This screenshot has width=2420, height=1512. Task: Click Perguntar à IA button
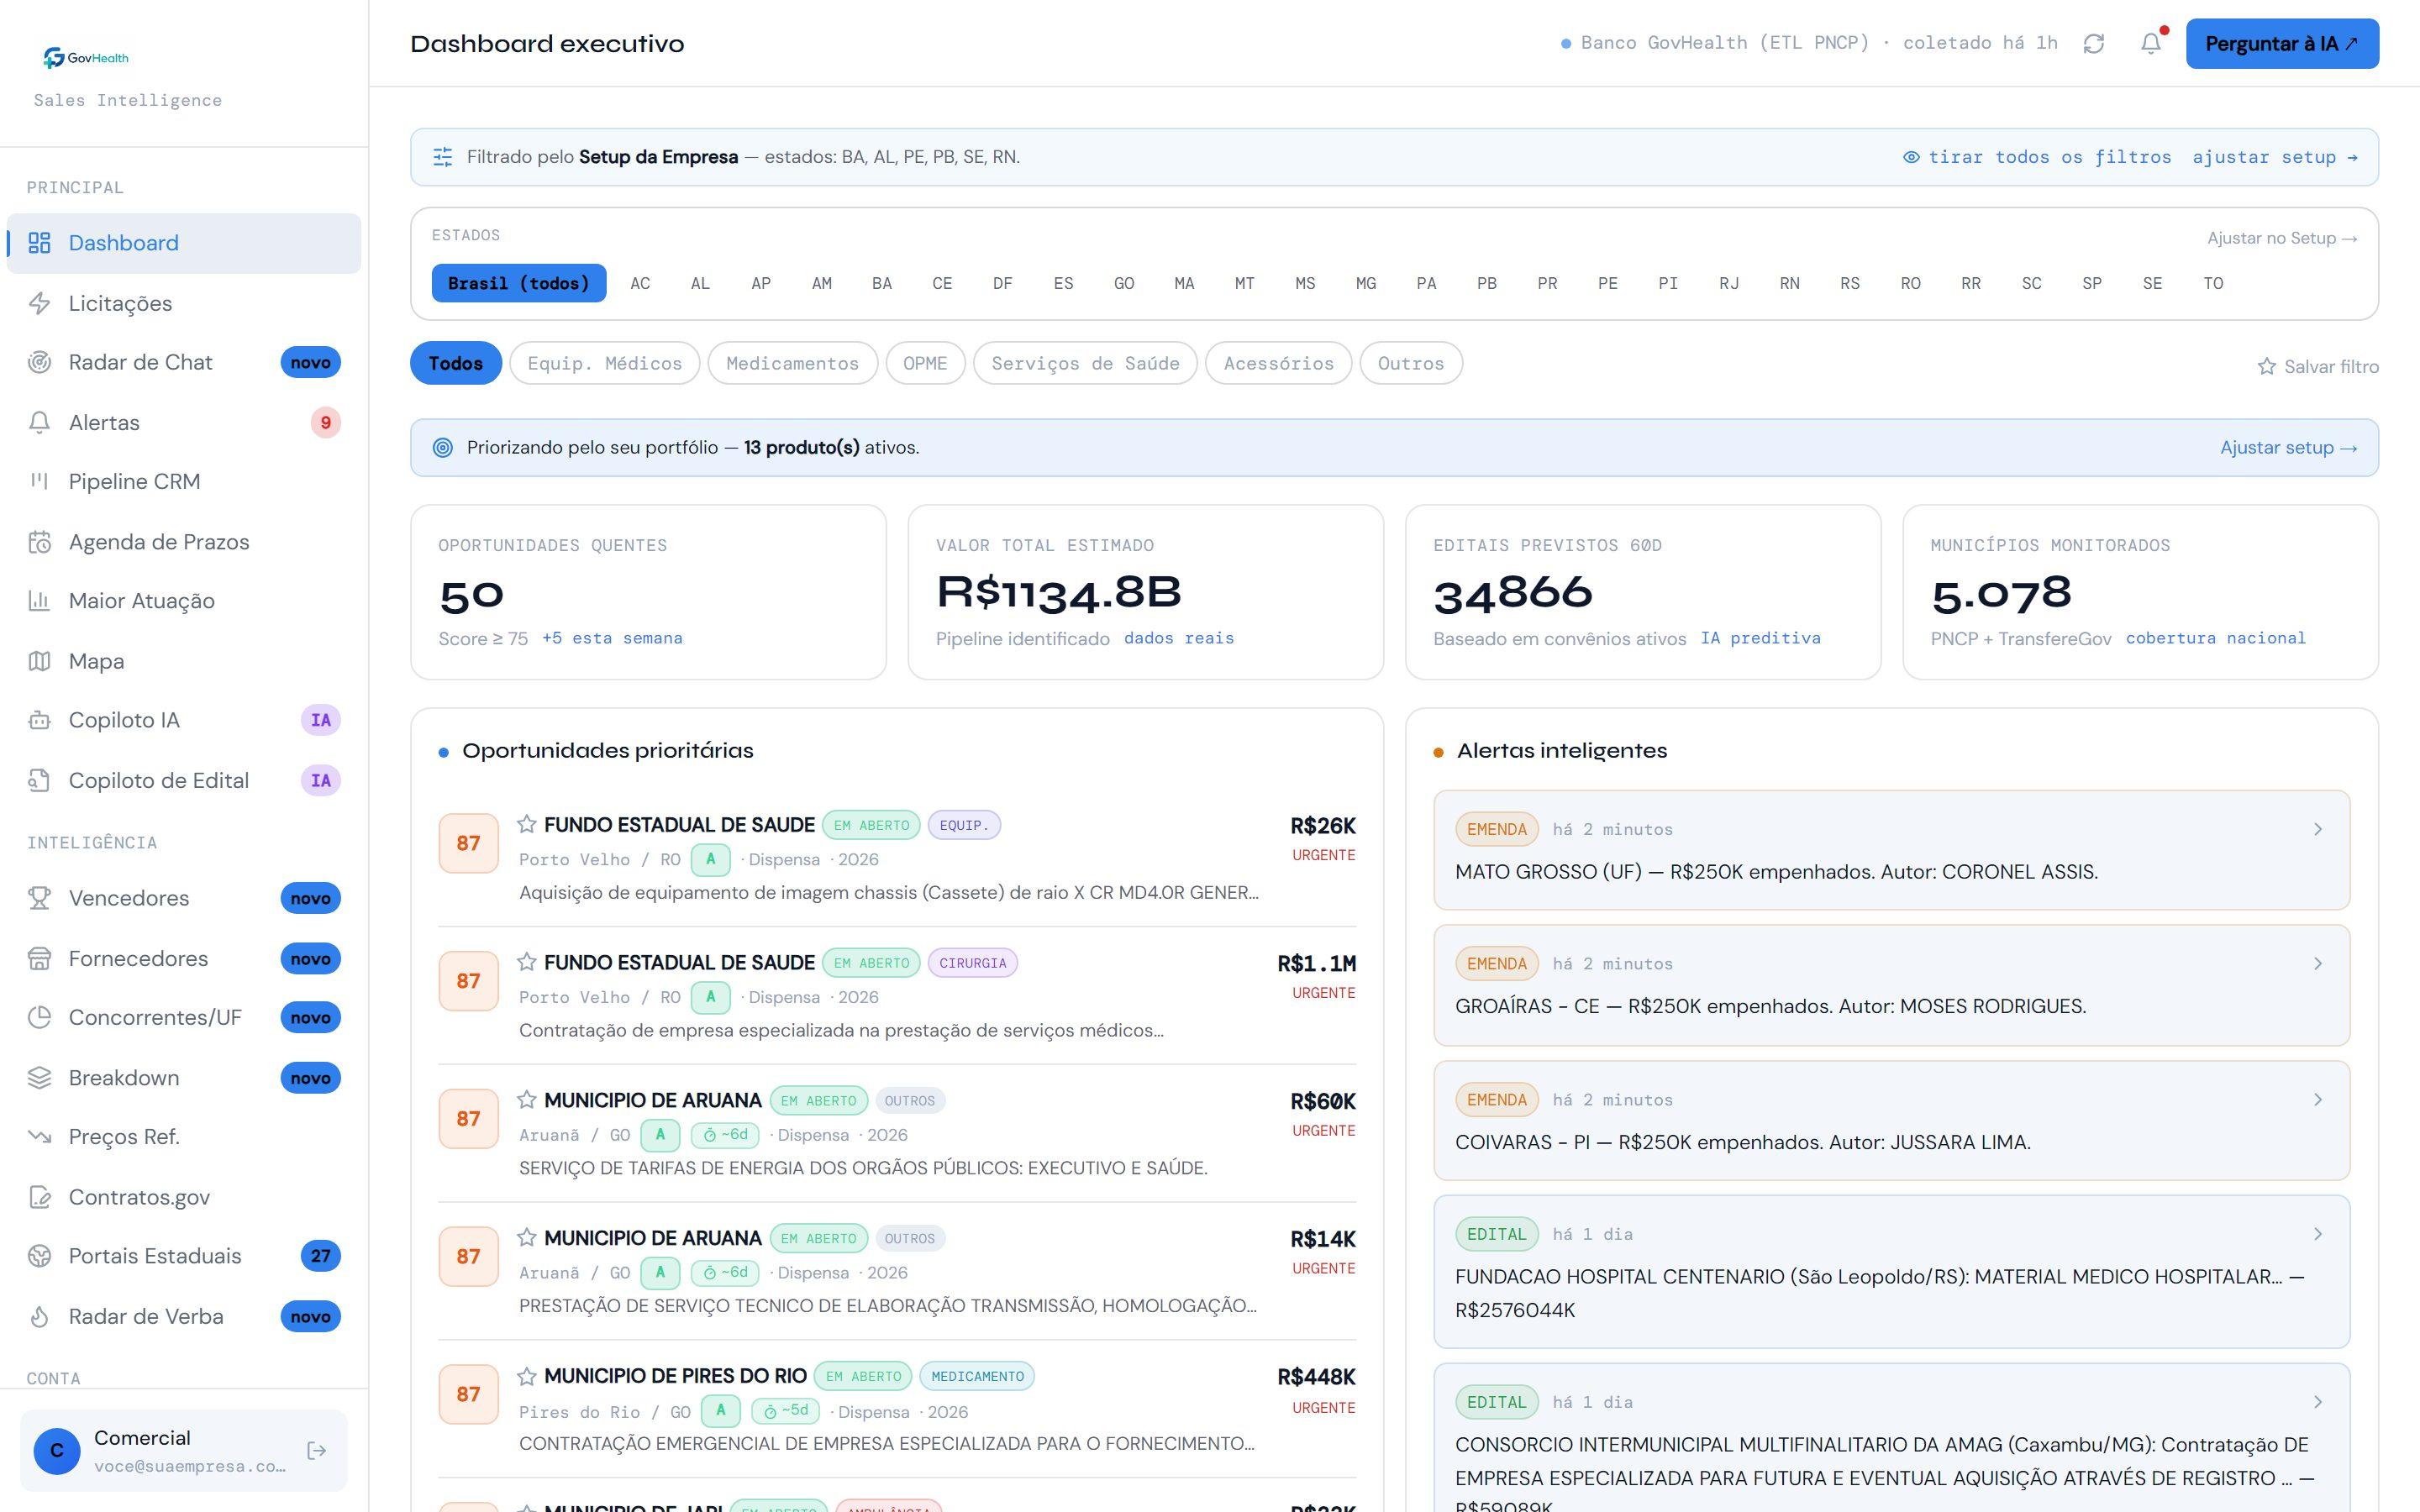2282,43
